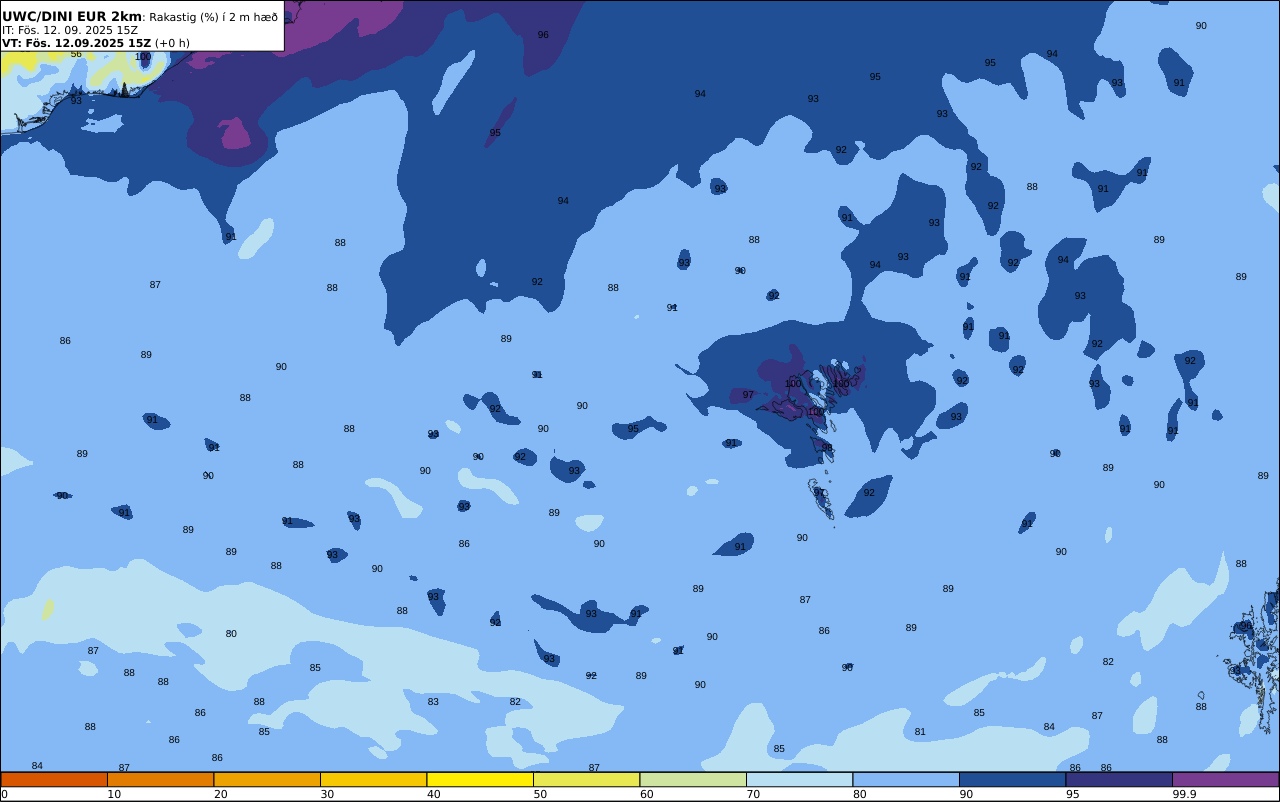The height and width of the screenshot is (802, 1280).
Task: Click the dark orange 0–10 legend swatch
Action: [54, 779]
